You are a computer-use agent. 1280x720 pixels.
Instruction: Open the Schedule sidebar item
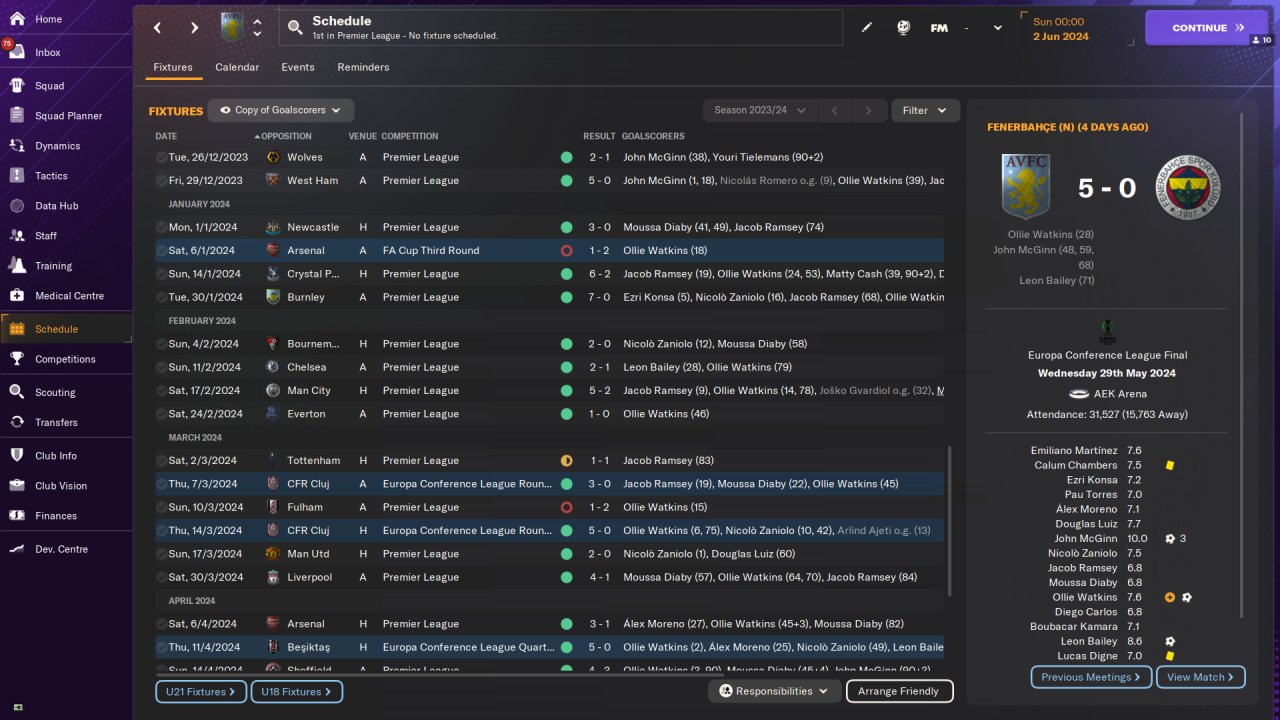click(66, 329)
